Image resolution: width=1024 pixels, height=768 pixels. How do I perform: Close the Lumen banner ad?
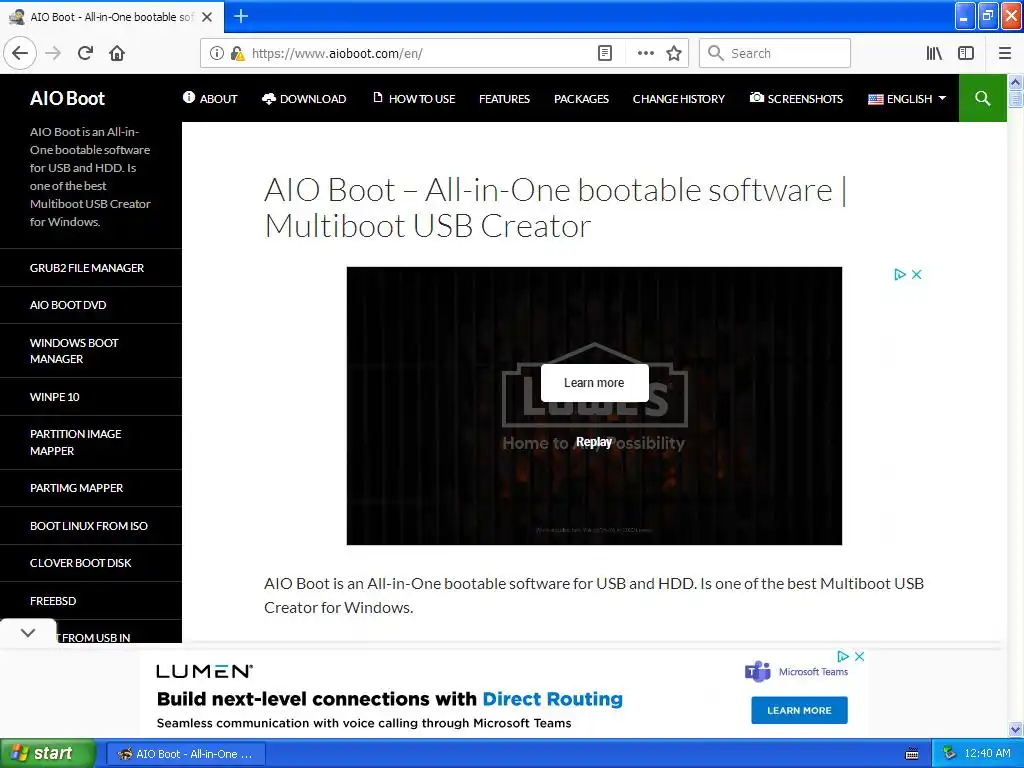click(859, 656)
